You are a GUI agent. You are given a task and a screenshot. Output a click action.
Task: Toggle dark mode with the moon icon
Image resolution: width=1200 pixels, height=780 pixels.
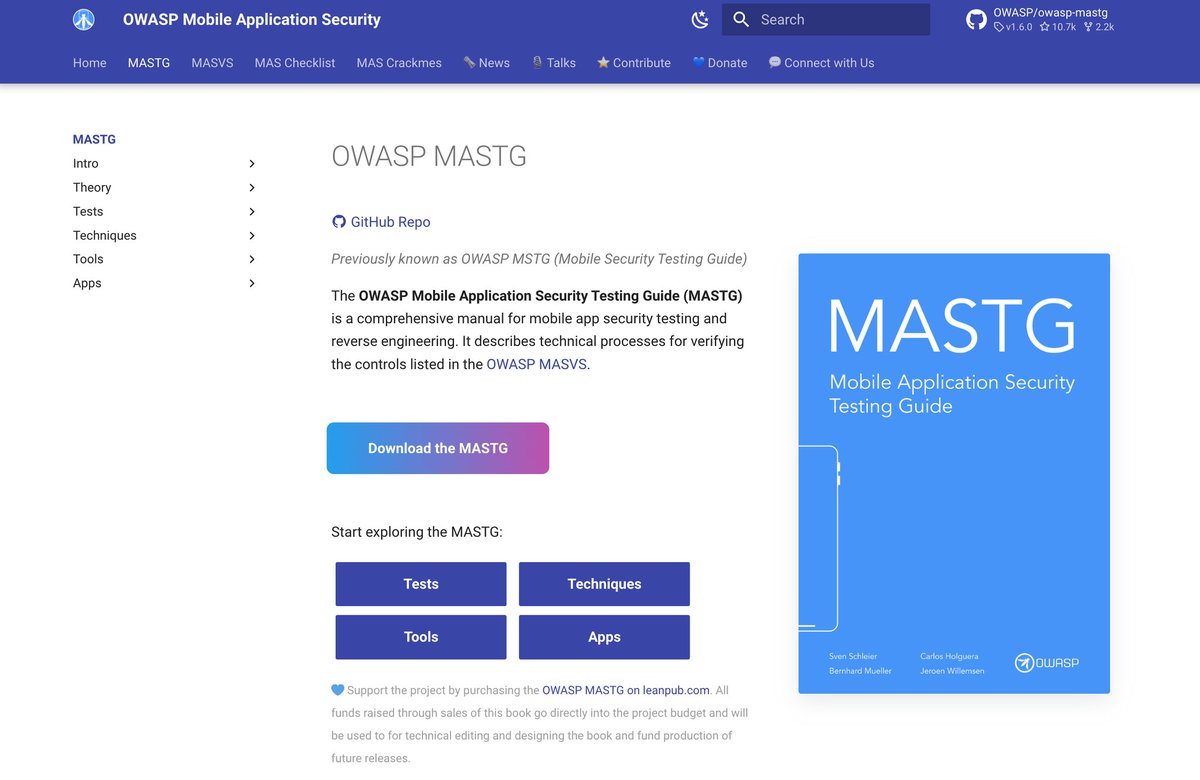[x=700, y=20]
